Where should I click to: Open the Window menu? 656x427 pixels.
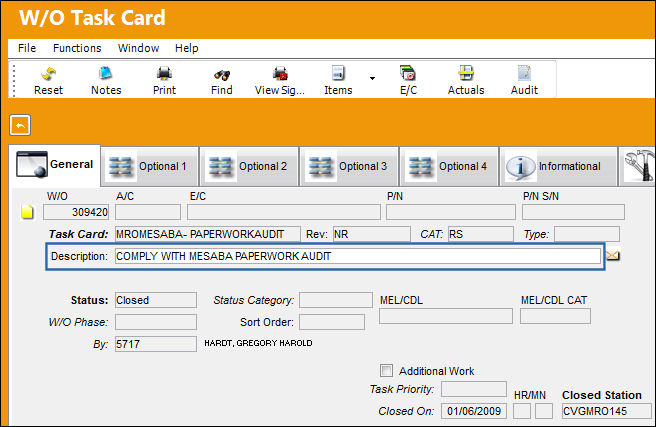[138, 48]
